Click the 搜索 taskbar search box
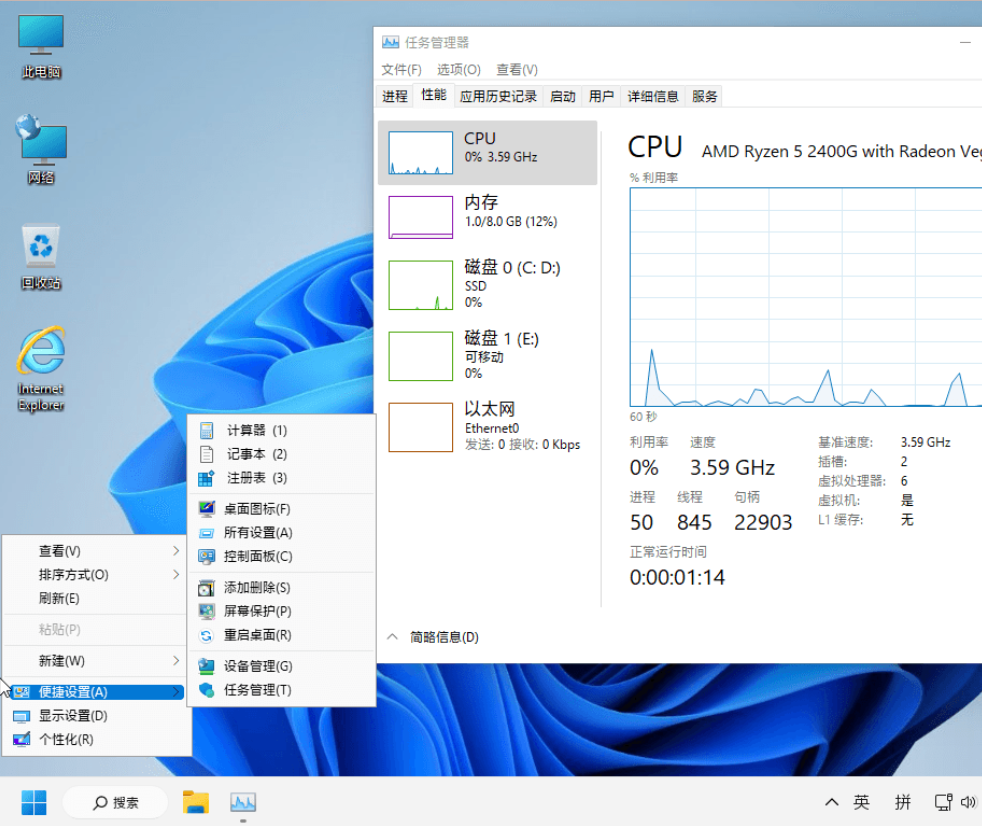Image resolution: width=982 pixels, height=826 pixels. [x=116, y=802]
